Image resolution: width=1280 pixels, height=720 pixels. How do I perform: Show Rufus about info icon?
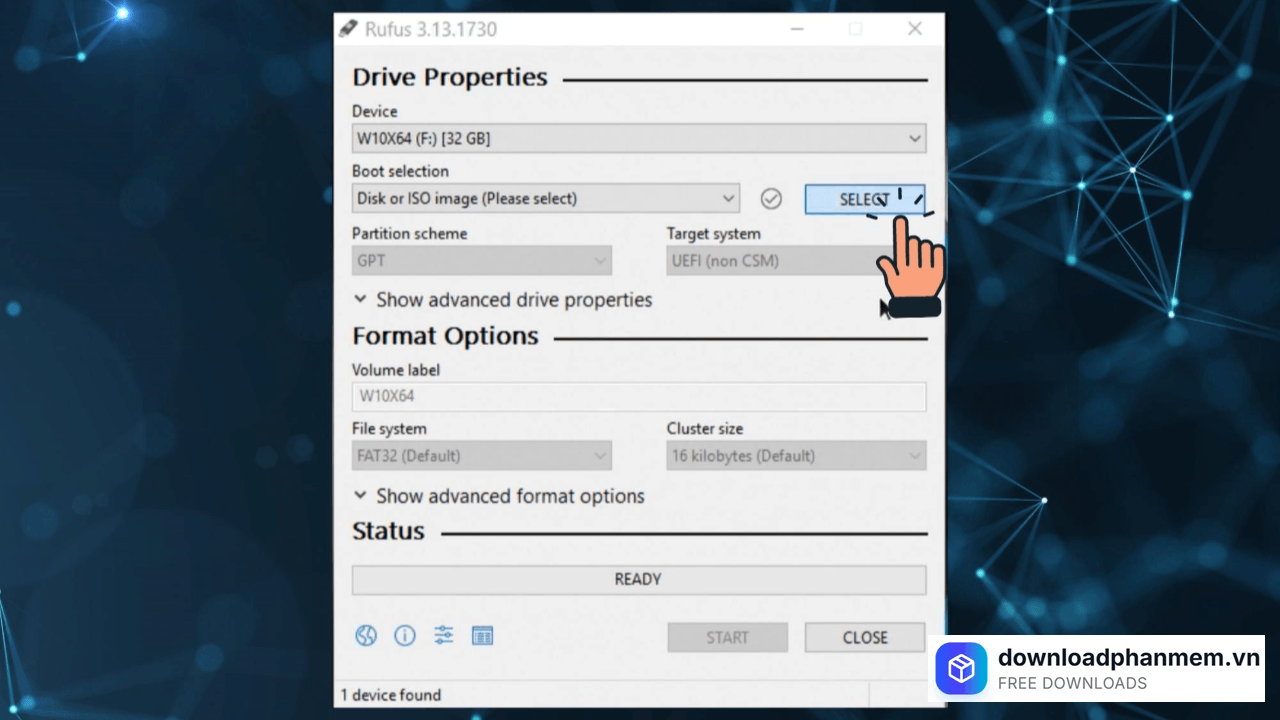[x=404, y=636]
